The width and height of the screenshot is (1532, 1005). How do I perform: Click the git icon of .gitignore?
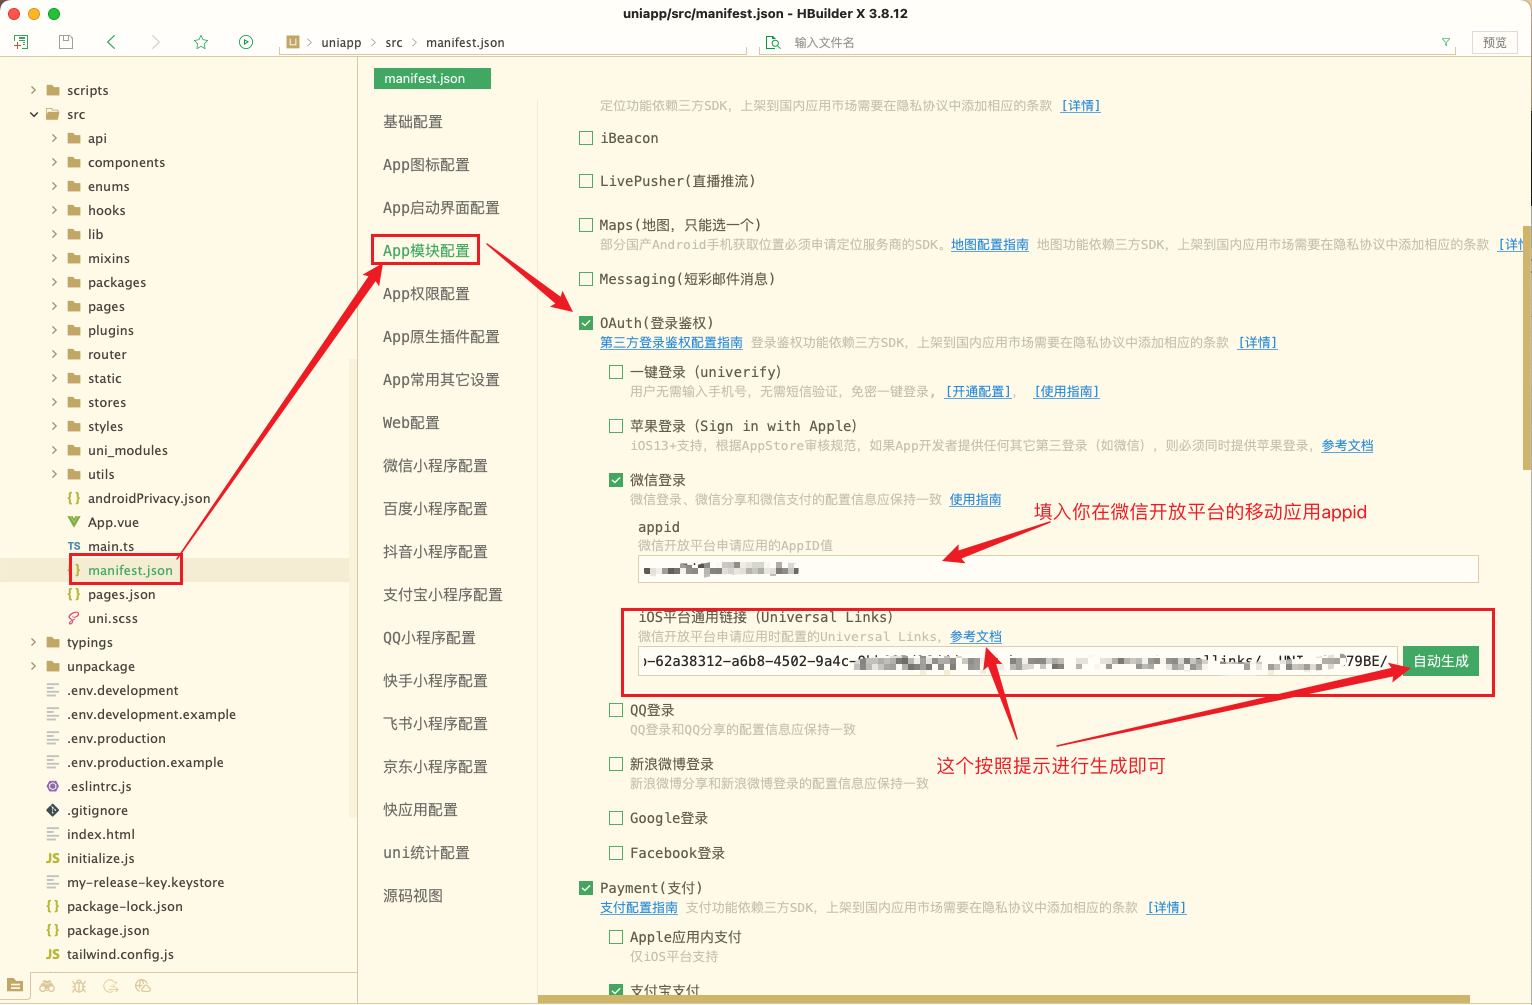[x=53, y=810]
